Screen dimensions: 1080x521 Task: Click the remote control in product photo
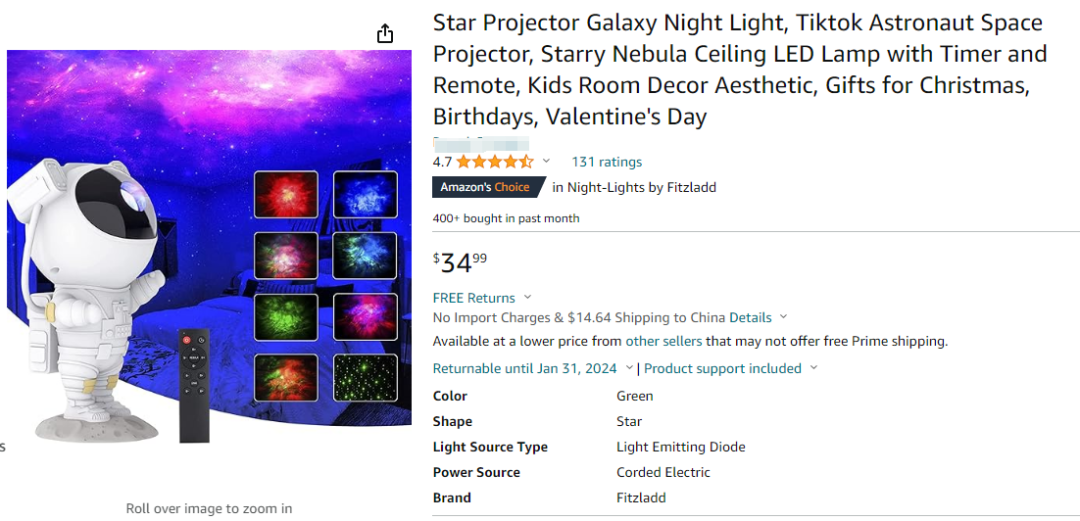click(194, 387)
